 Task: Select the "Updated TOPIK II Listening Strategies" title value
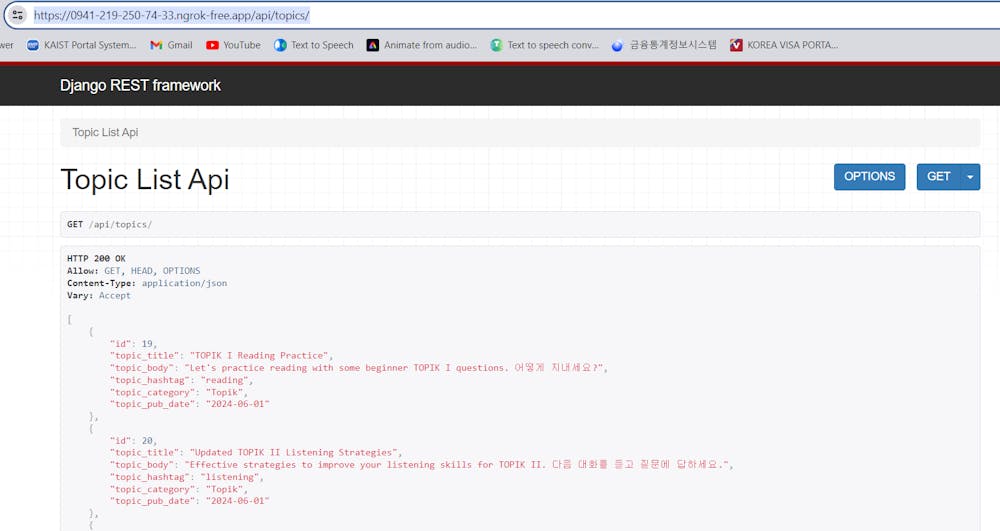[293, 453]
